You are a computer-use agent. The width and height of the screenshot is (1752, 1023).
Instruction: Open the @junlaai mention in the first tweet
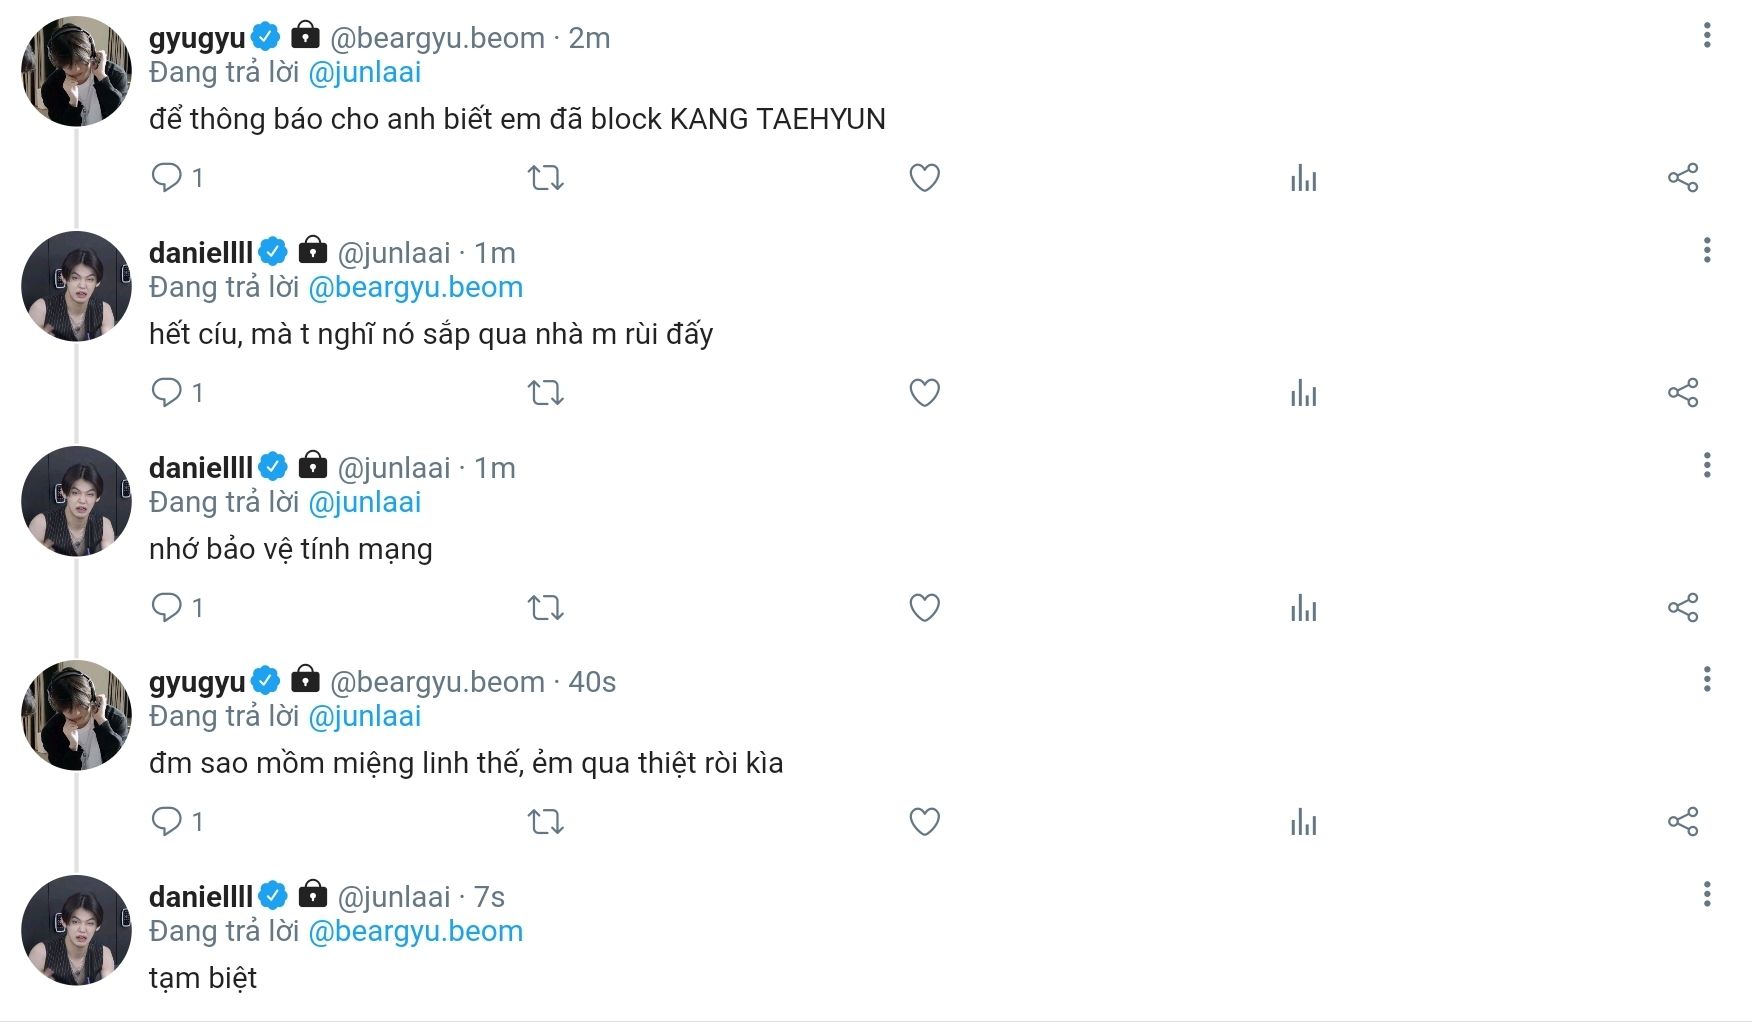pyautogui.click(x=364, y=73)
